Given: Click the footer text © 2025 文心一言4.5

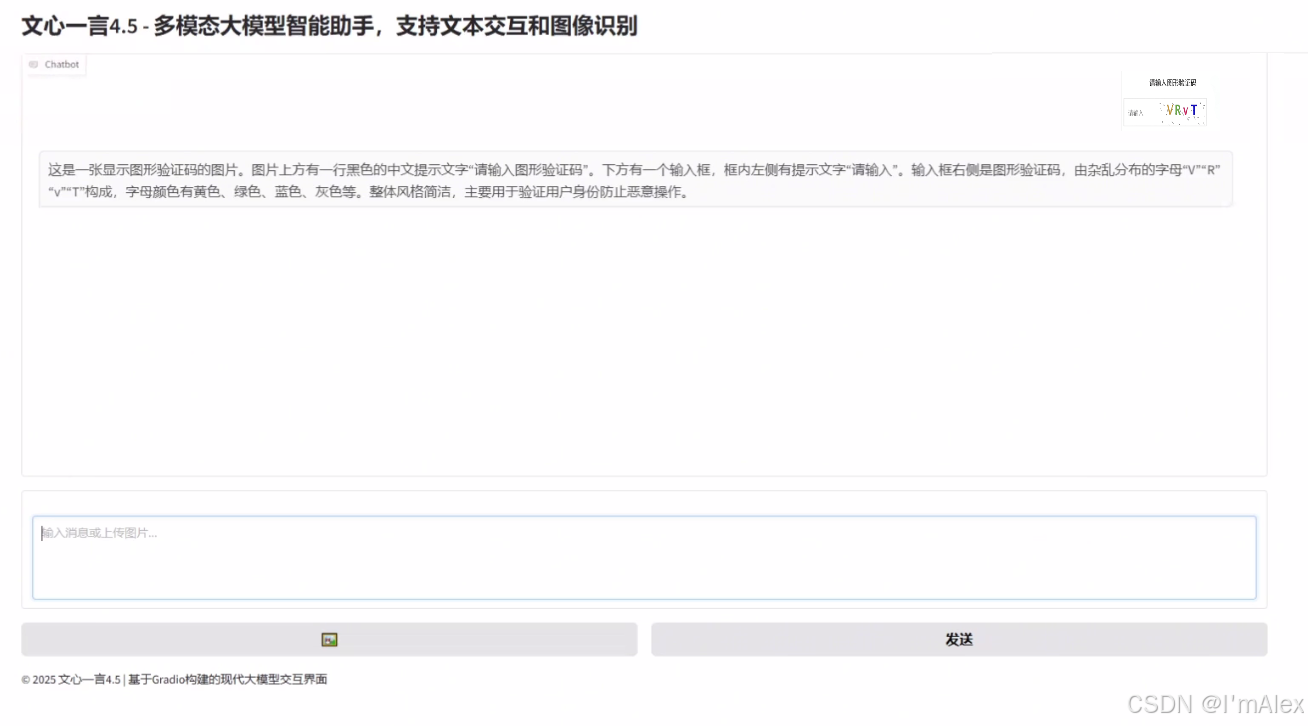Looking at the screenshot, I should (174, 680).
